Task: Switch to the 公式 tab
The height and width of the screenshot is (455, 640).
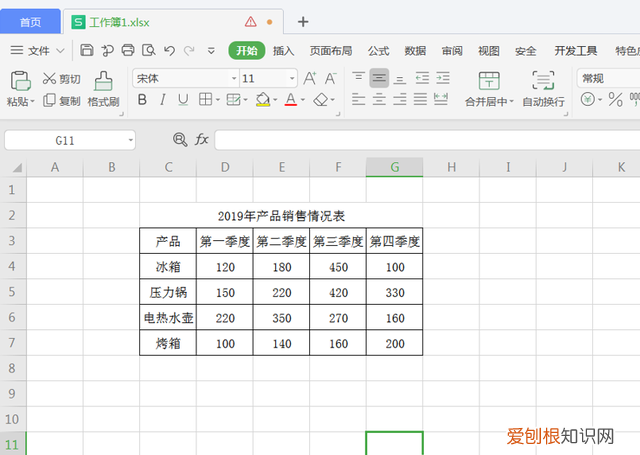Action: tap(378, 51)
